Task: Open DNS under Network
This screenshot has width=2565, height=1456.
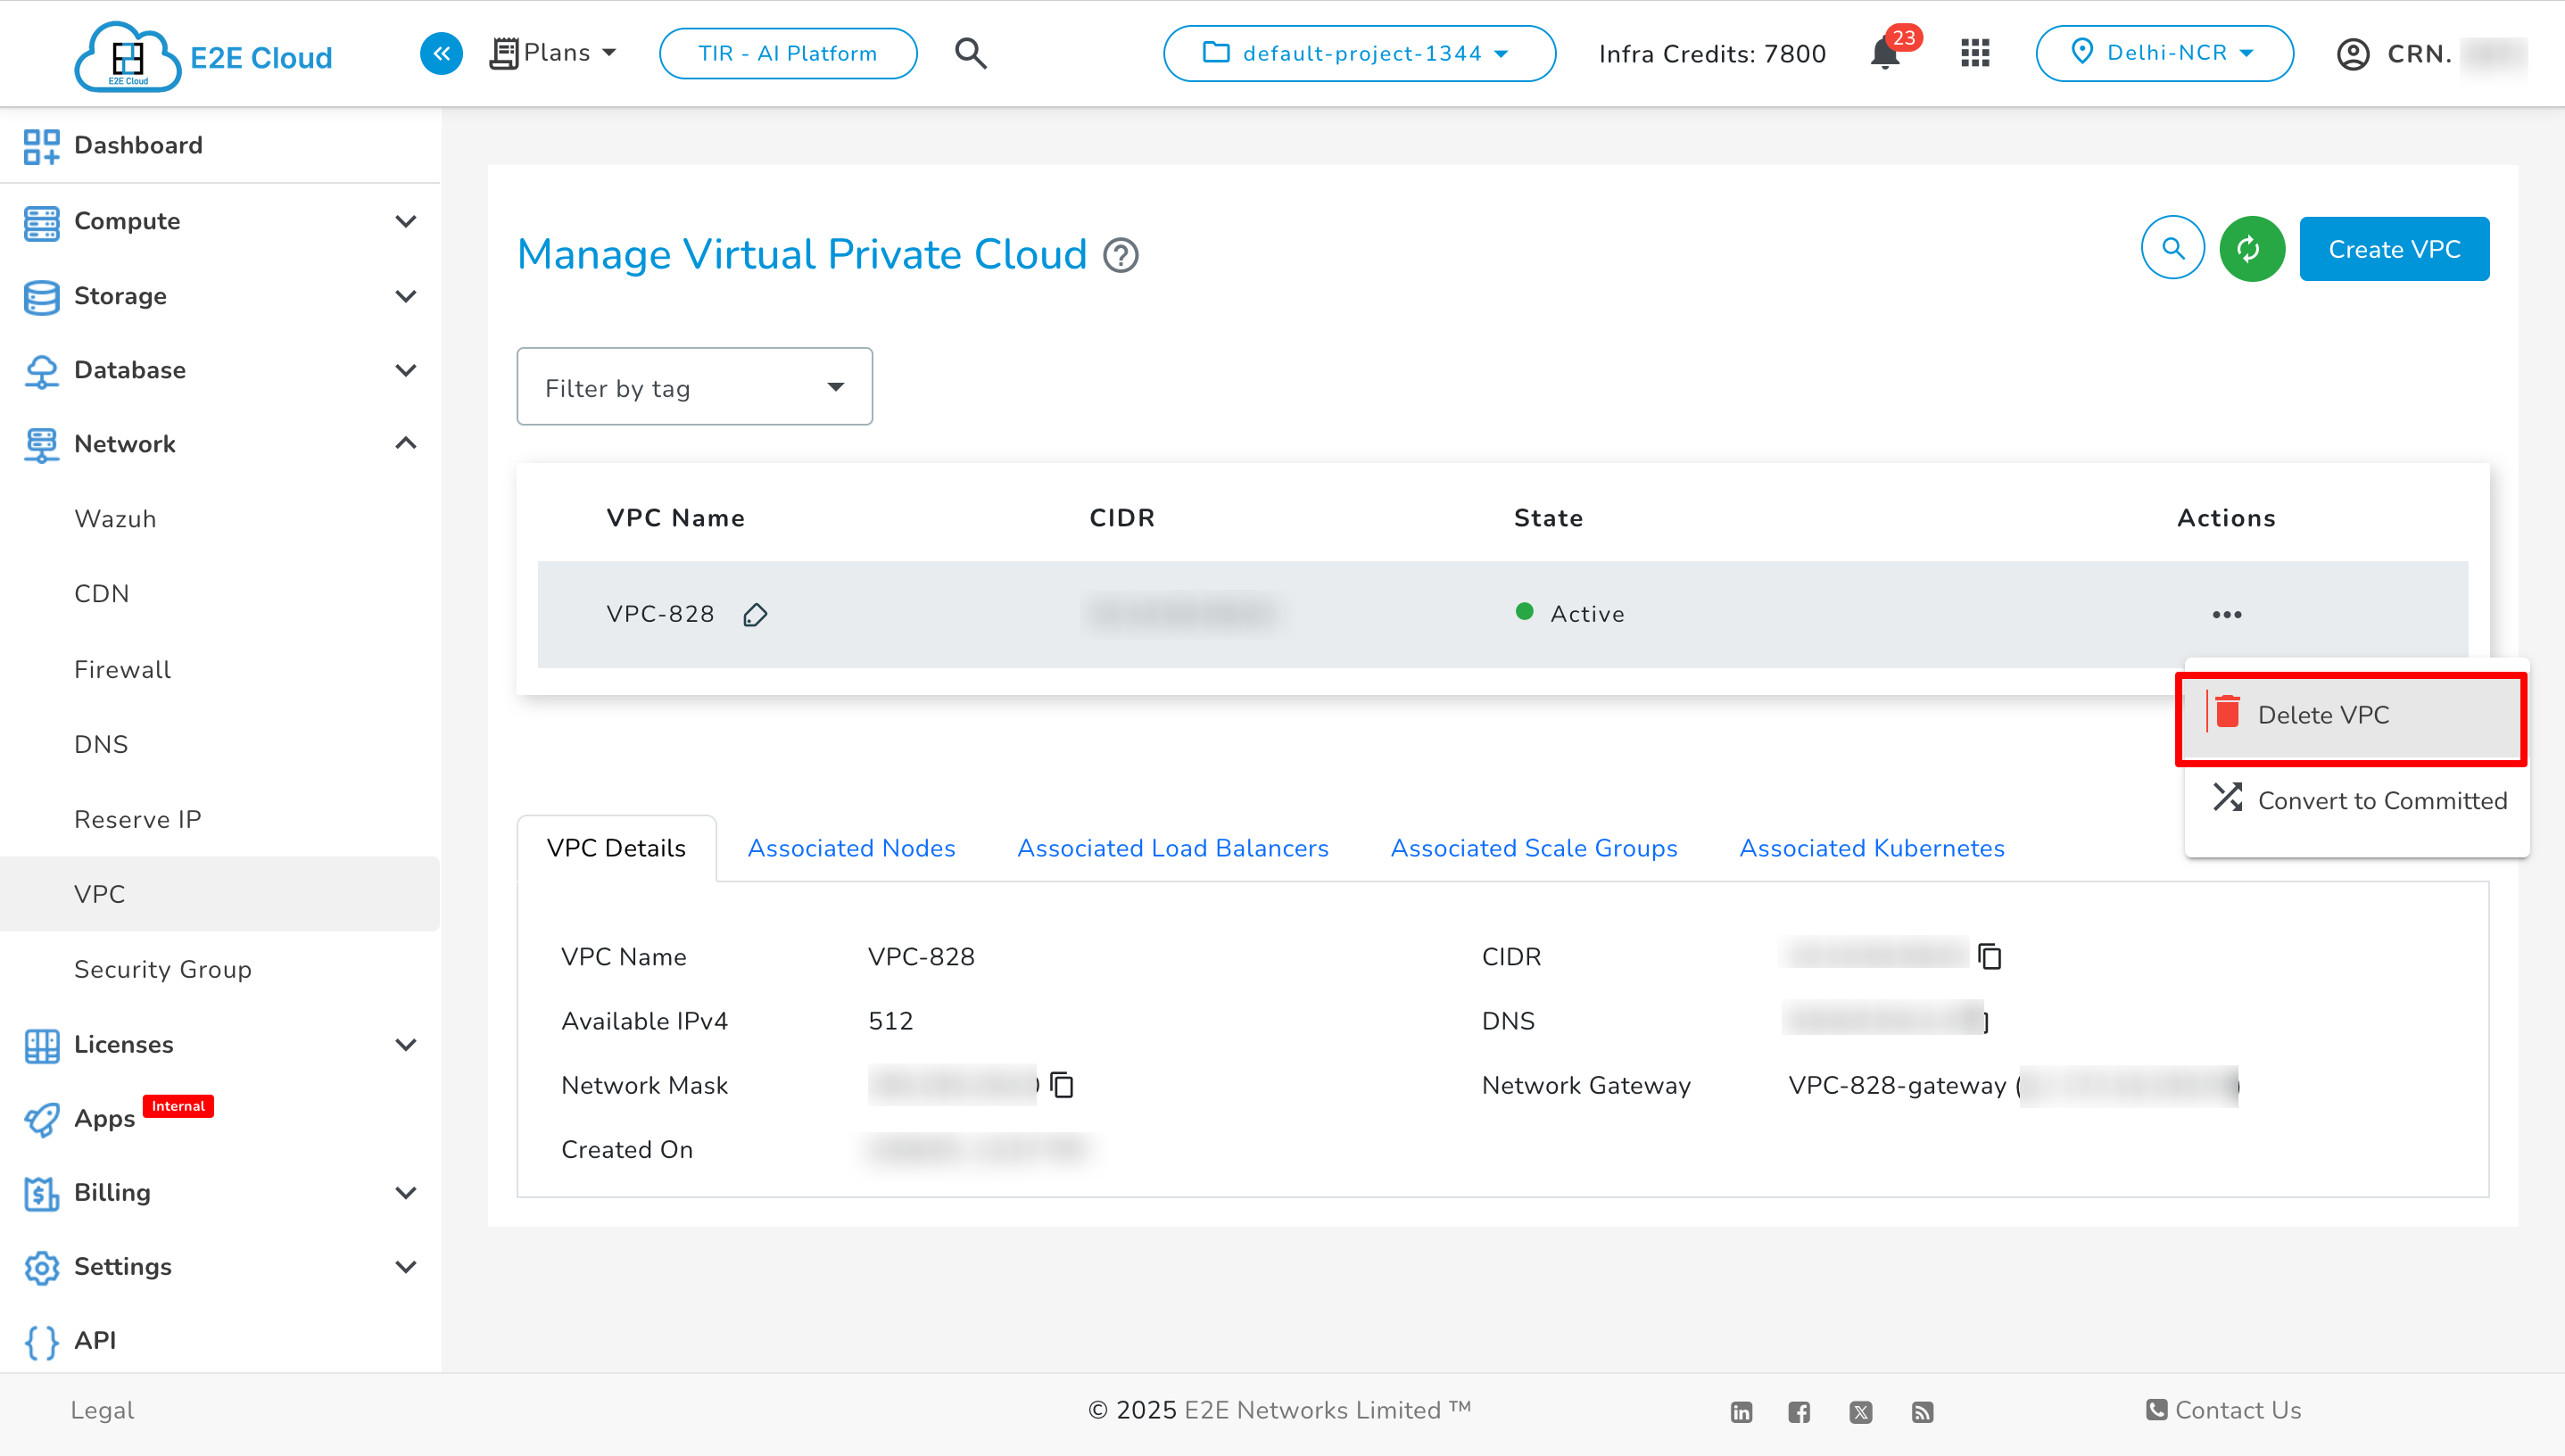Action: 101,744
